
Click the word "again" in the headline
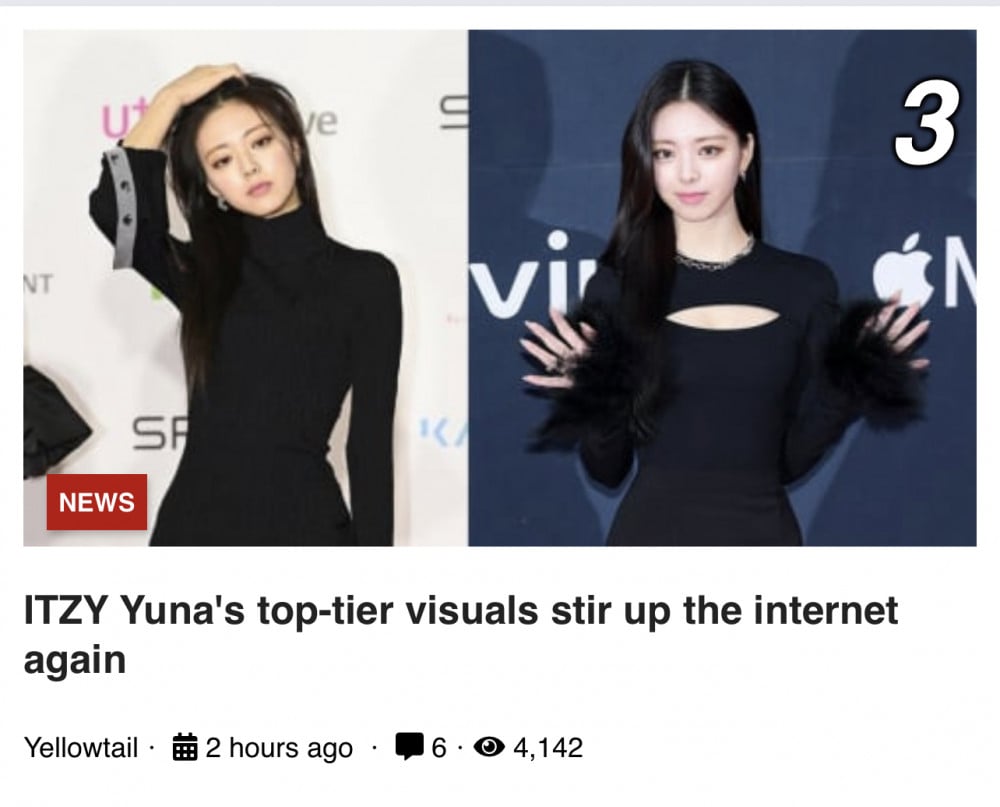coord(75,660)
